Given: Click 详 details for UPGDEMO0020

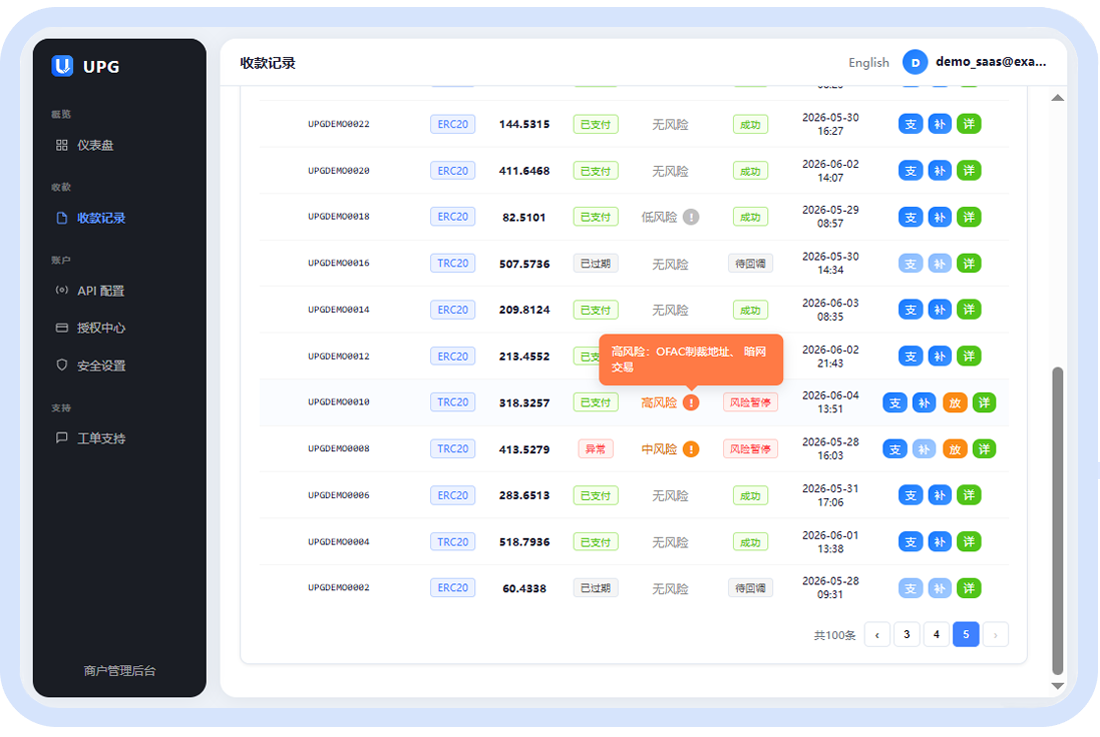Looking at the screenshot, I should click(x=969, y=170).
